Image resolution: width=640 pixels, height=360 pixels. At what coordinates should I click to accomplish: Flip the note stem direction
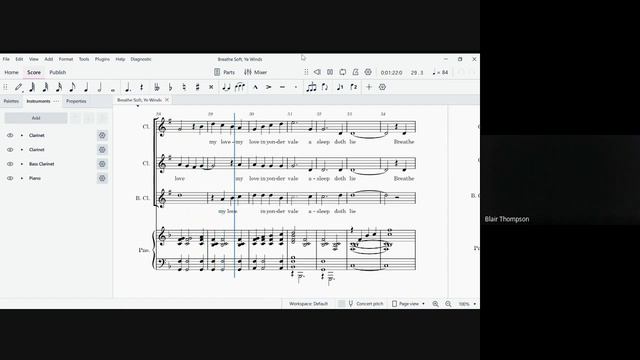click(x=325, y=87)
